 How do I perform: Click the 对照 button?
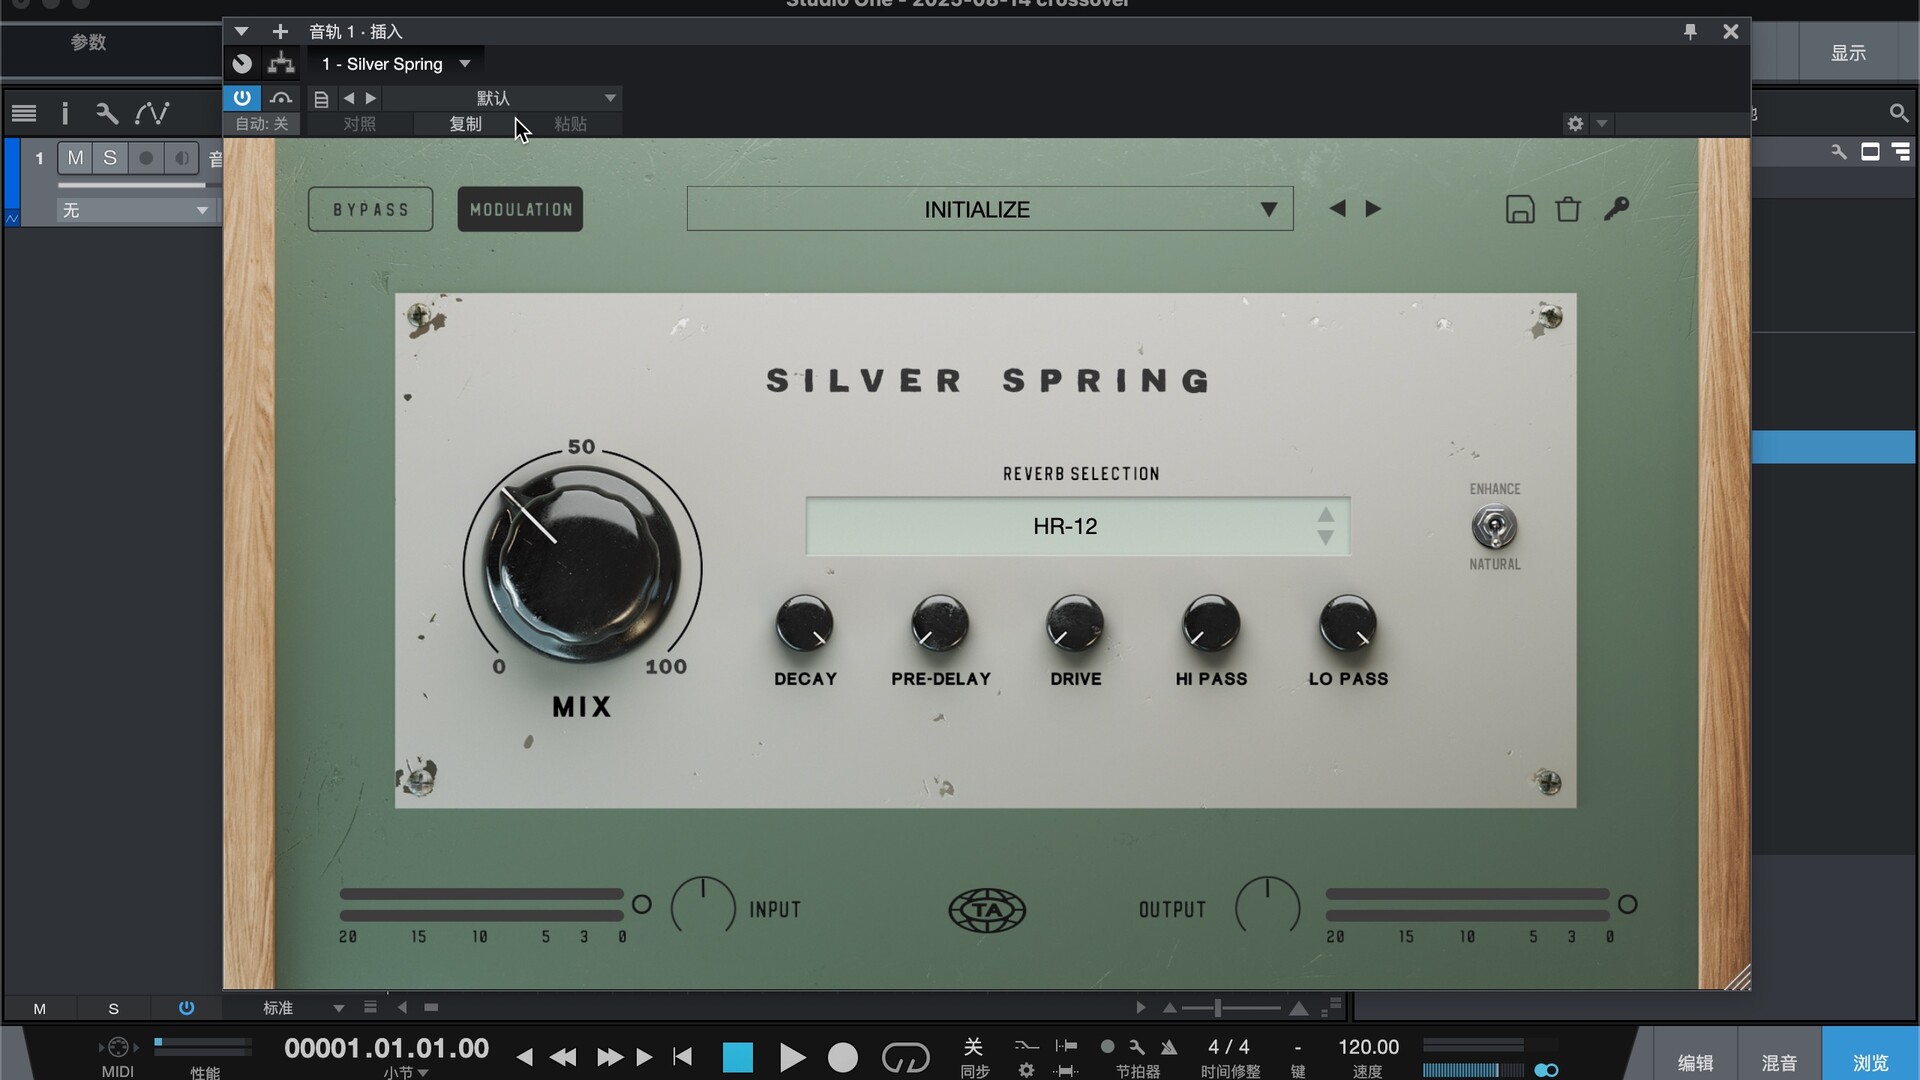359,124
